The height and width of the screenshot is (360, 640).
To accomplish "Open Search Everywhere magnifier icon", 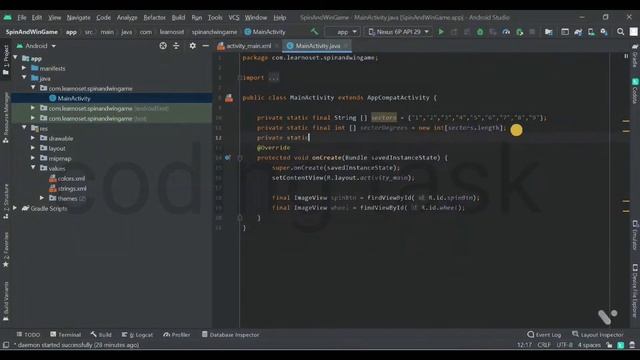I will pos(620,31).
